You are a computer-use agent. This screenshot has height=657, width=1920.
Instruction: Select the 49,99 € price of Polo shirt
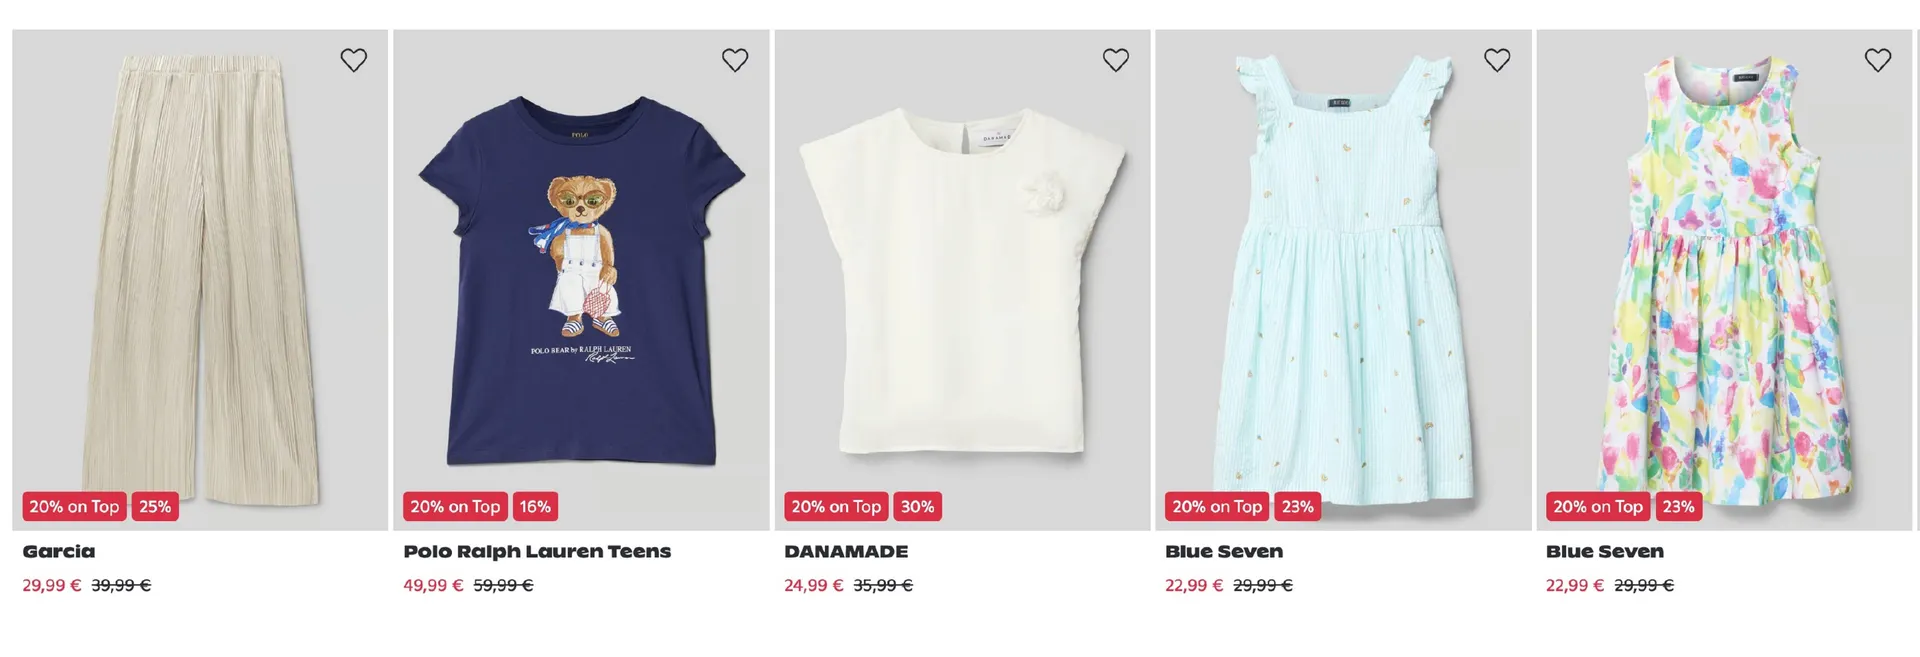433,586
